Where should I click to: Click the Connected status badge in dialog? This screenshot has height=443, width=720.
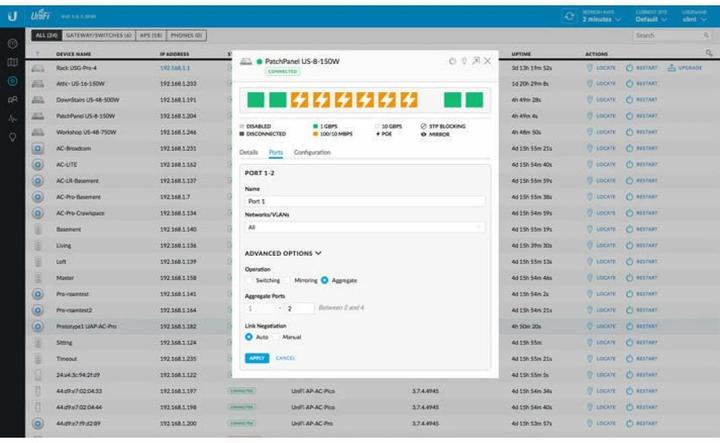[282, 72]
